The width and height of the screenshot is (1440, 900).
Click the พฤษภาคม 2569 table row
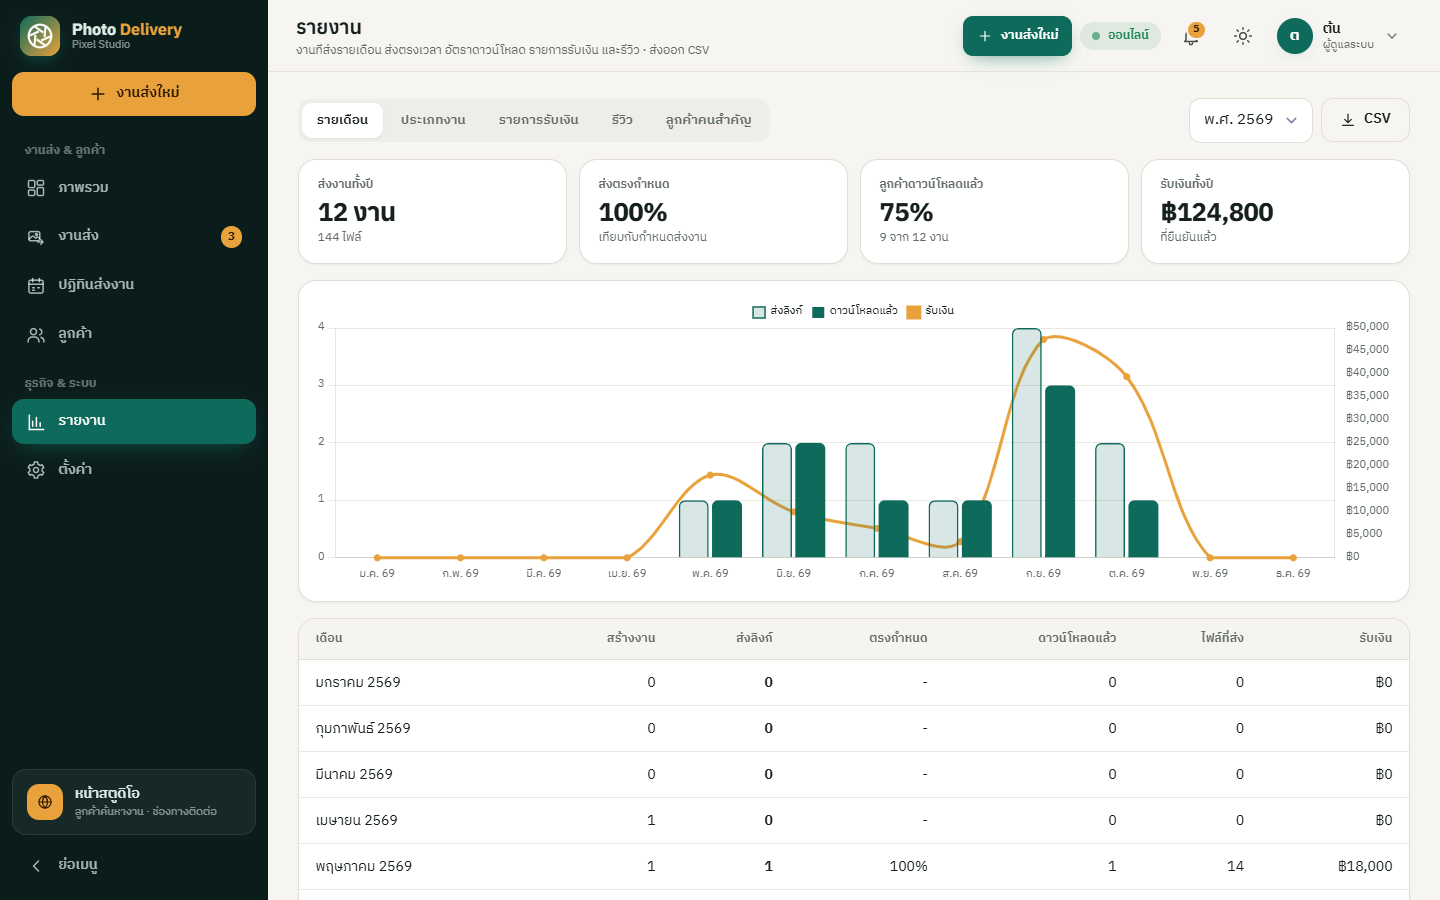[x=854, y=867]
